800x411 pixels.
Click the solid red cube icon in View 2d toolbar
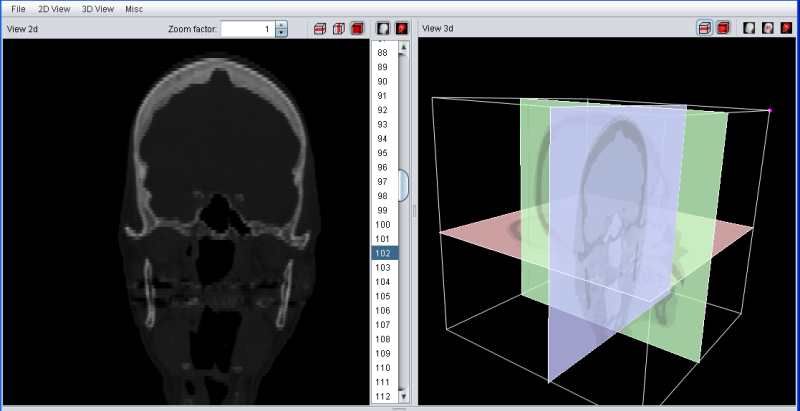click(x=357, y=29)
